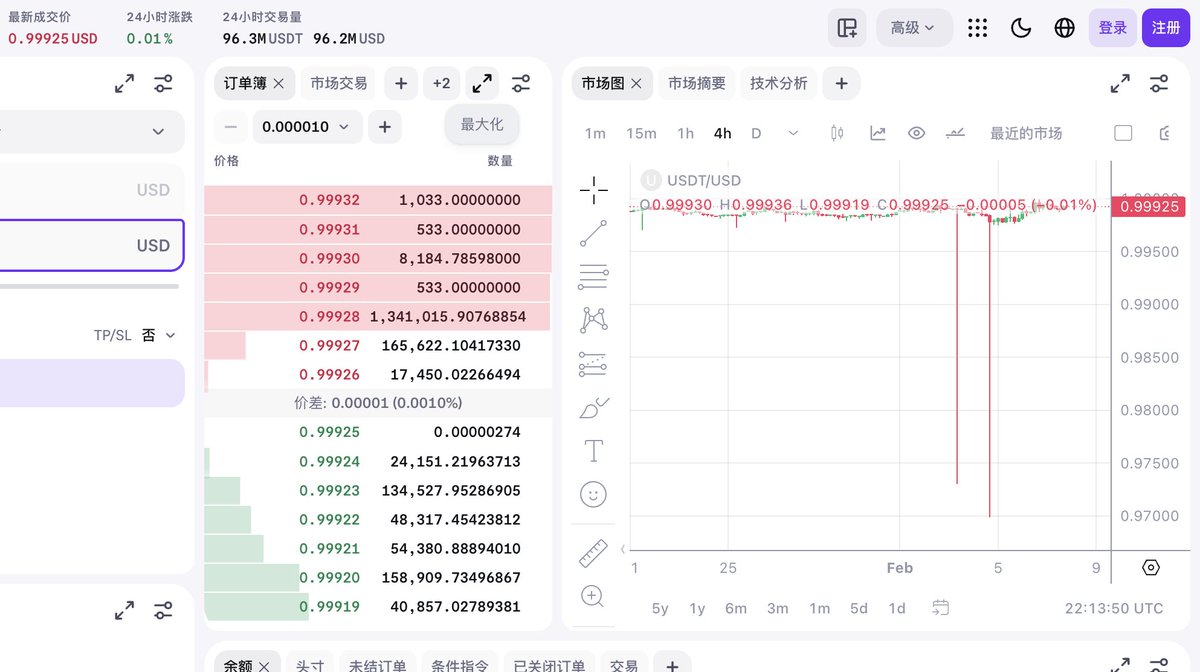The height and width of the screenshot is (672, 1200).
Task: Open candlestick chart type selector
Action: coord(838,133)
